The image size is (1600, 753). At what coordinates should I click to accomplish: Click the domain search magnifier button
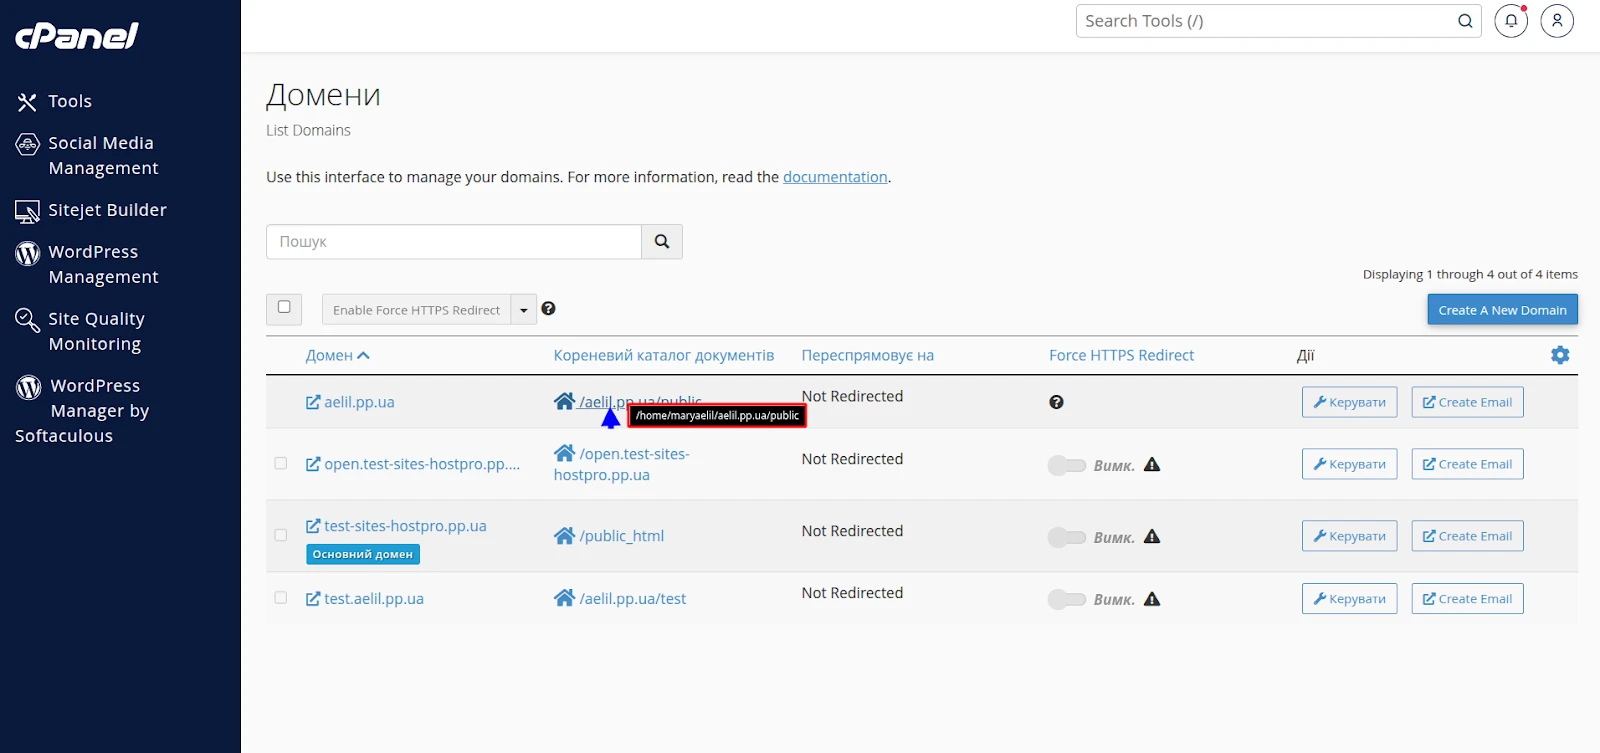point(662,242)
